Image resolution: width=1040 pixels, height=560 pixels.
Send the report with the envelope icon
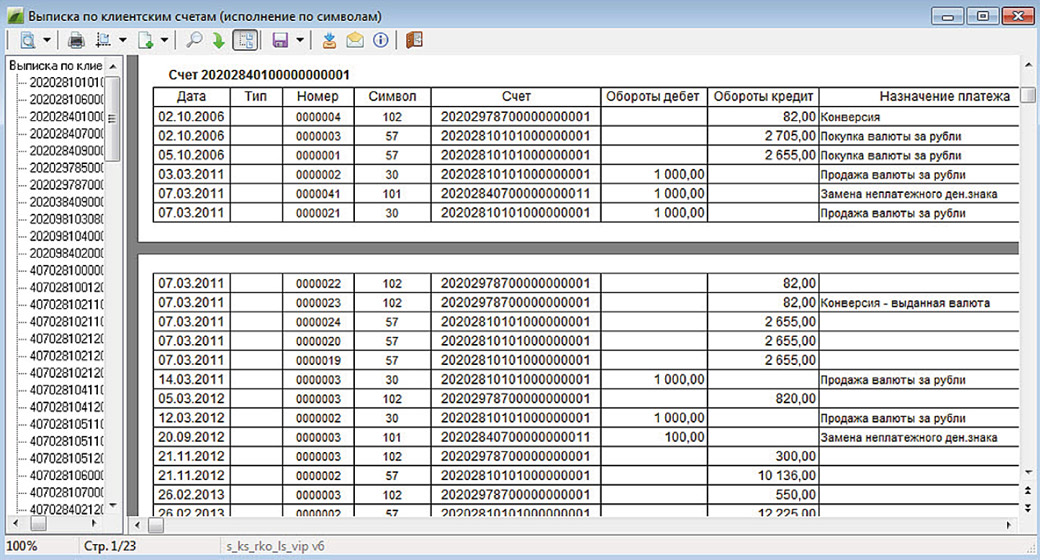click(355, 40)
